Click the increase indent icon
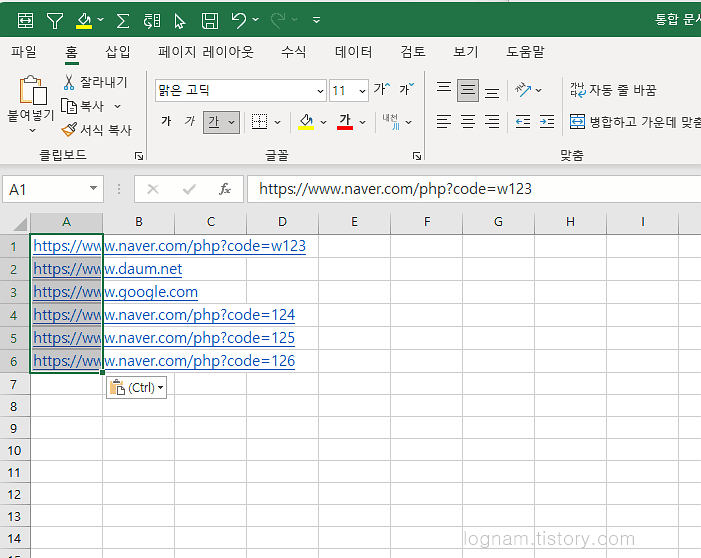The height and width of the screenshot is (558, 701). [547, 122]
